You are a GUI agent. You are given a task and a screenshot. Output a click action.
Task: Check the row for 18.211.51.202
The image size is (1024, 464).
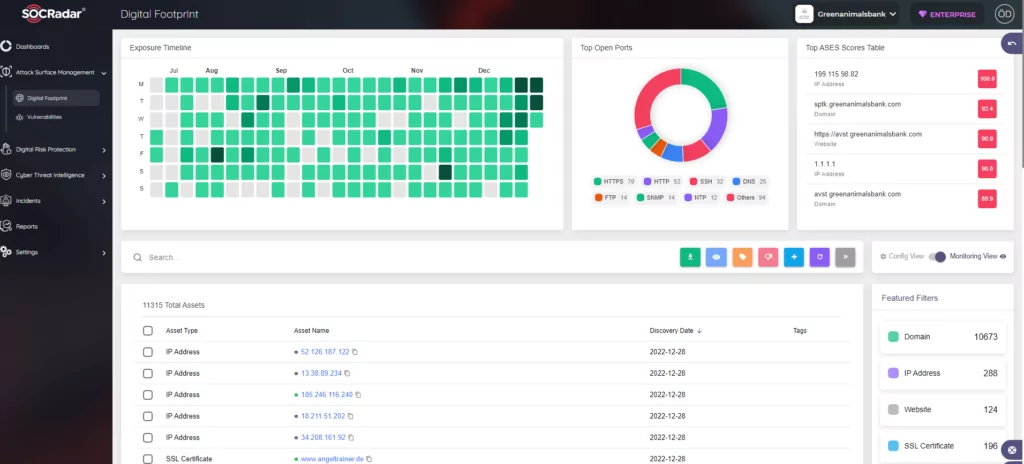tap(148, 416)
